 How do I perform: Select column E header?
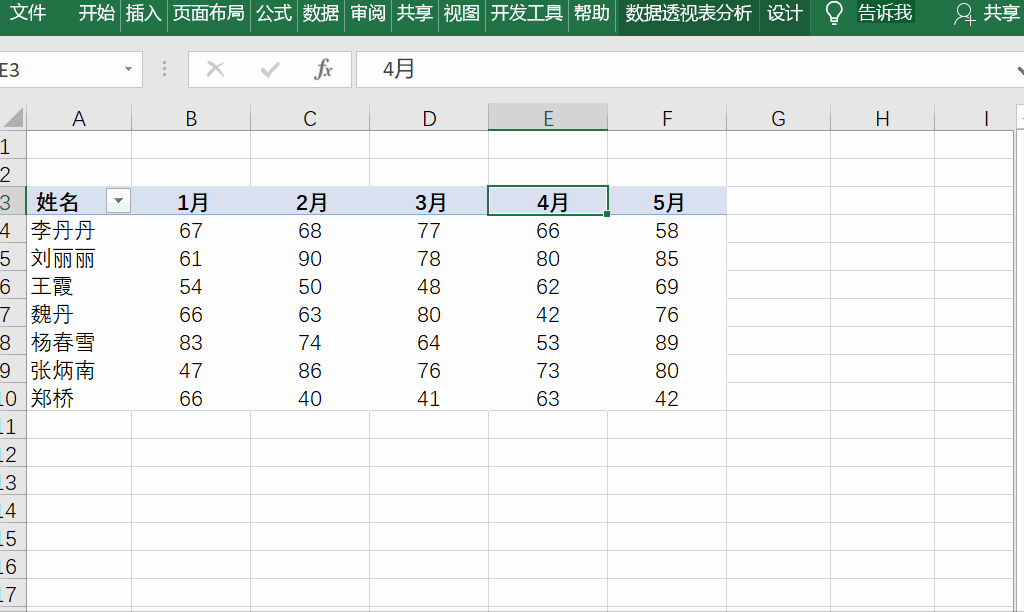548,118
